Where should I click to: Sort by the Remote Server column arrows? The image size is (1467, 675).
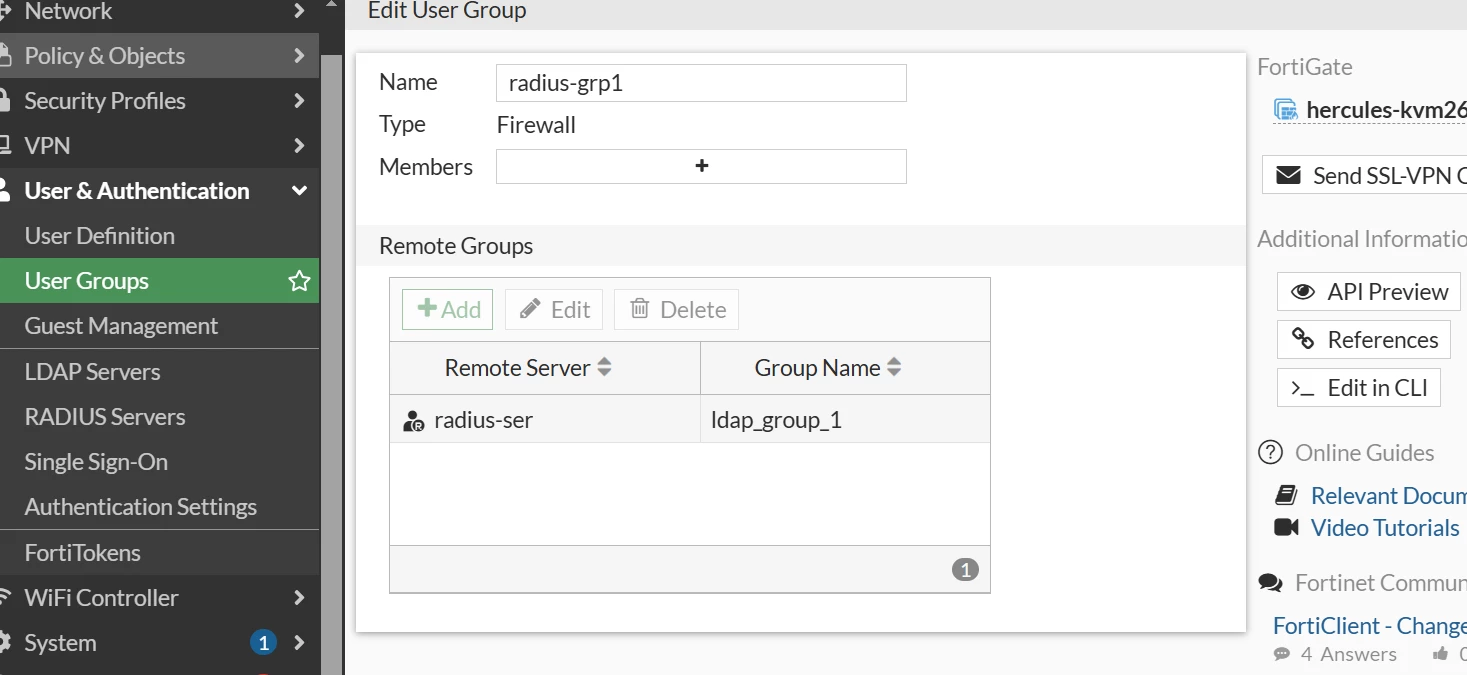click(604, 368)
